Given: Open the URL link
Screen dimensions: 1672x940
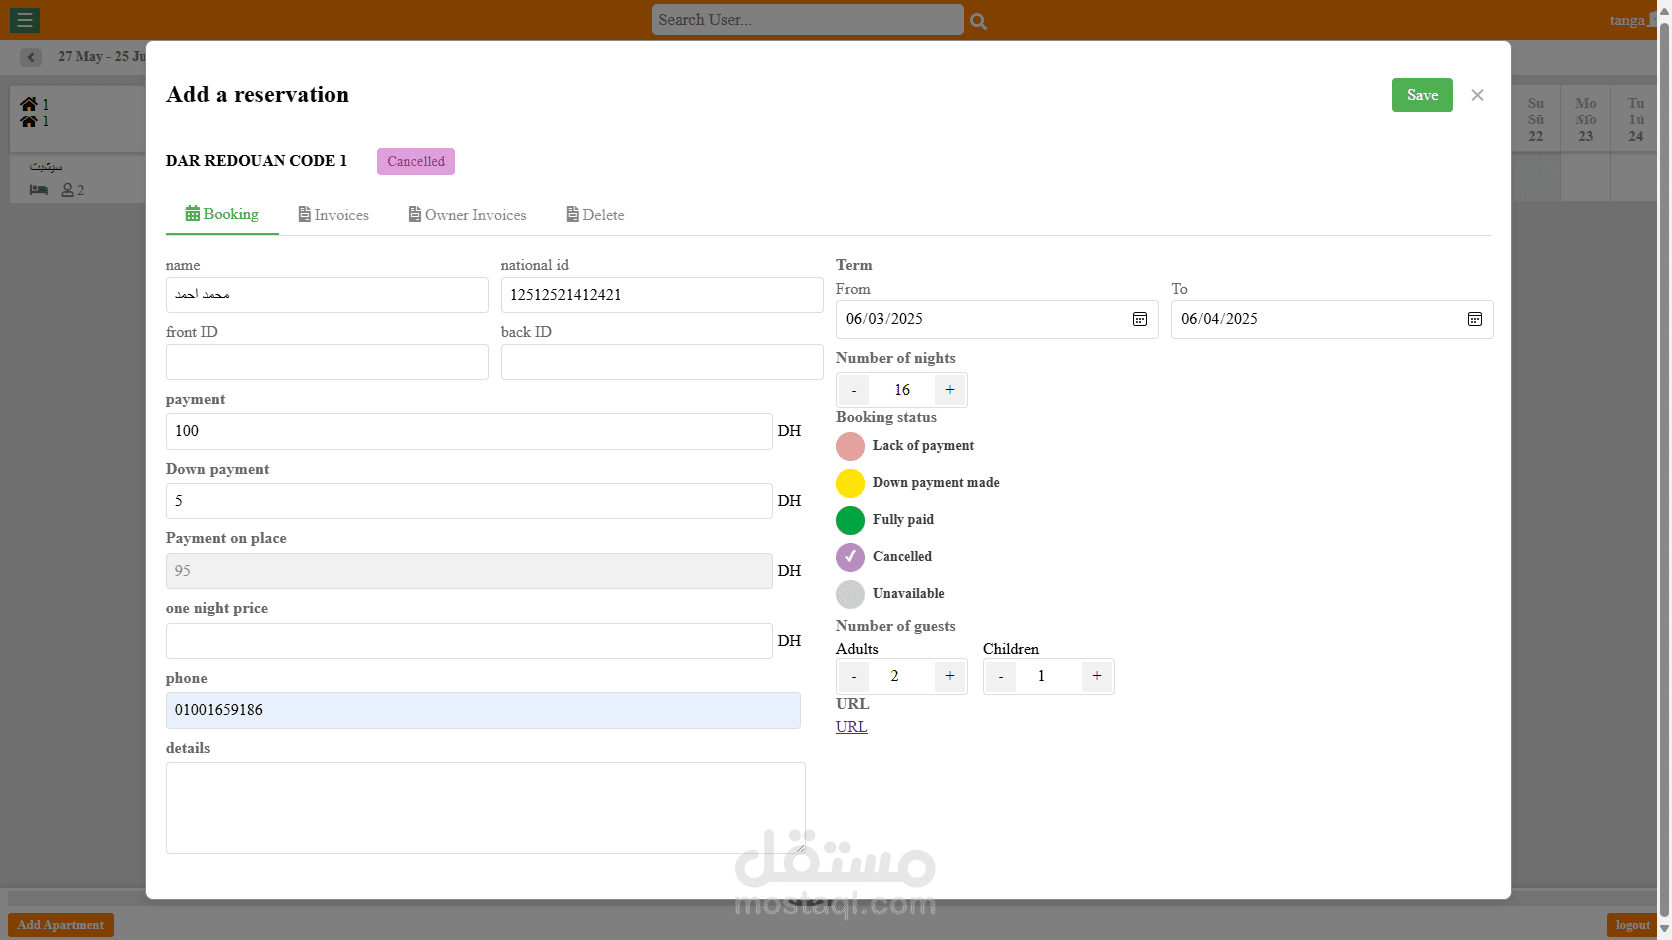Looking at the screenshot, I should click(x=852, y=727).
